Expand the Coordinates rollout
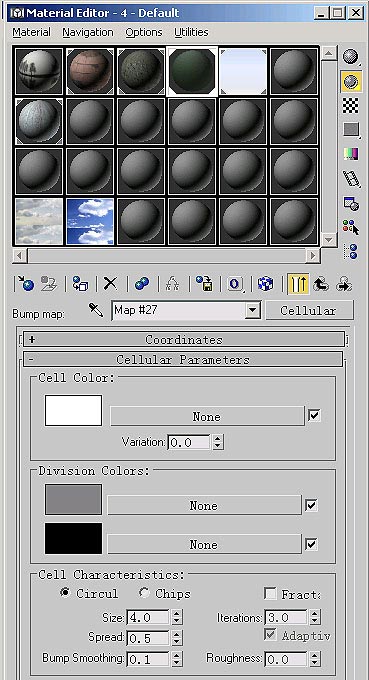This screenshot has width=369, height=680. pos(184,340)
